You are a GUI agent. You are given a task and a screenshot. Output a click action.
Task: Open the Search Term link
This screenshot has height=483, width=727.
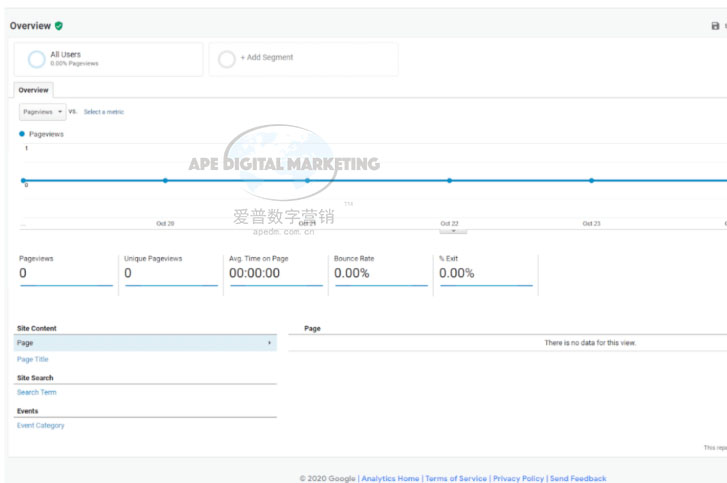[37, 392]
